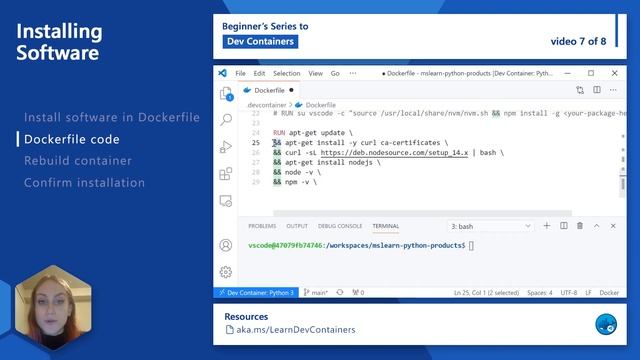640x360 pixels.
Task: Click the VS Code logo icon
Action: [222, 73]
